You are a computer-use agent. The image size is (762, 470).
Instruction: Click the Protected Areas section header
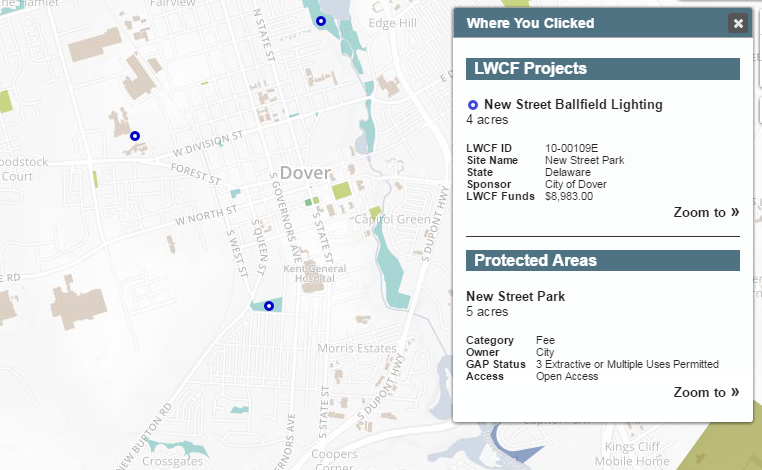[603, 261]
